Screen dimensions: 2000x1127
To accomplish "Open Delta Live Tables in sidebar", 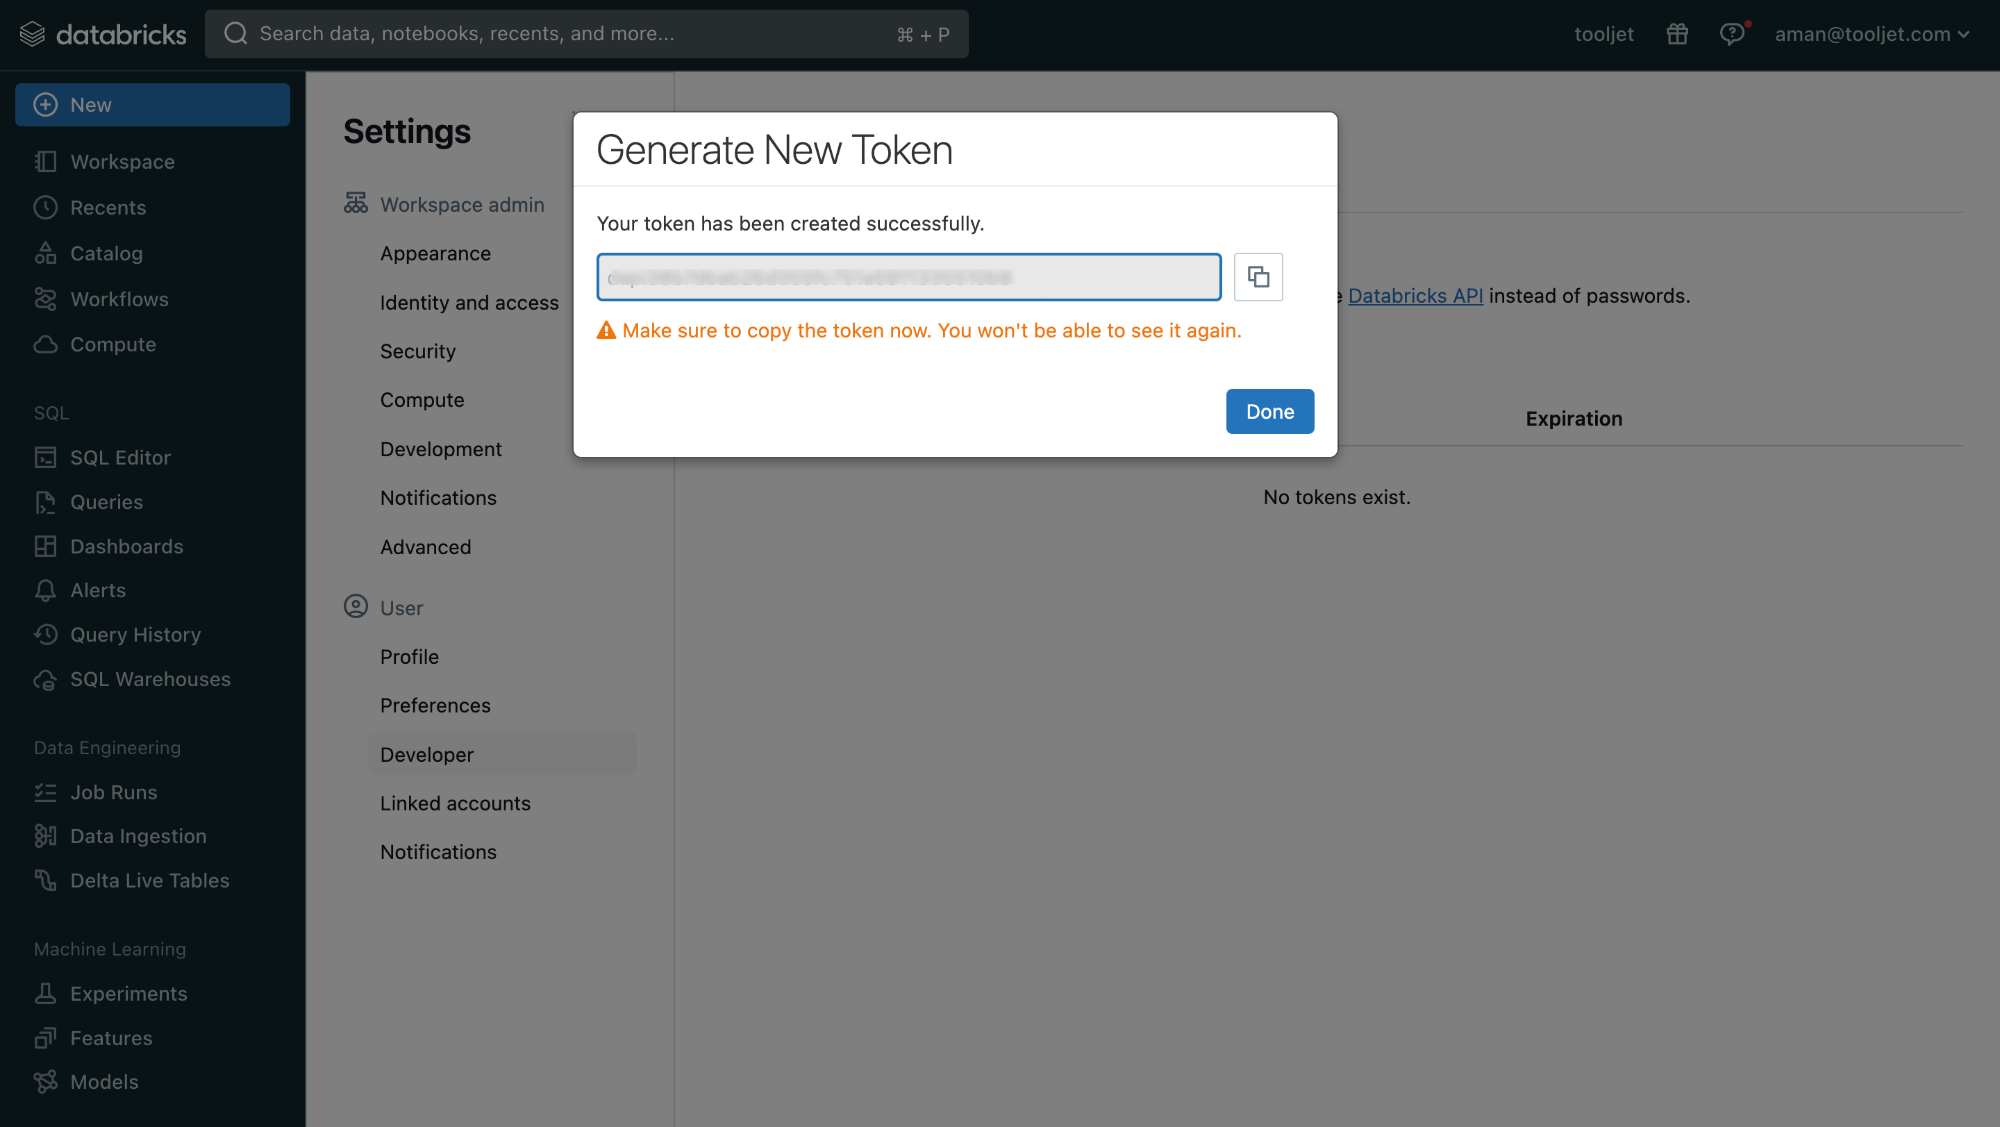I will [149, 880].
